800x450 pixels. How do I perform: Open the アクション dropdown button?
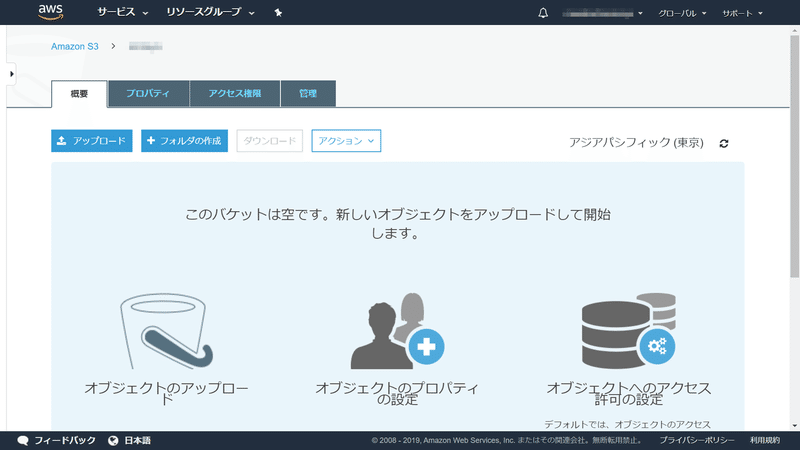[x=346, y=141]
